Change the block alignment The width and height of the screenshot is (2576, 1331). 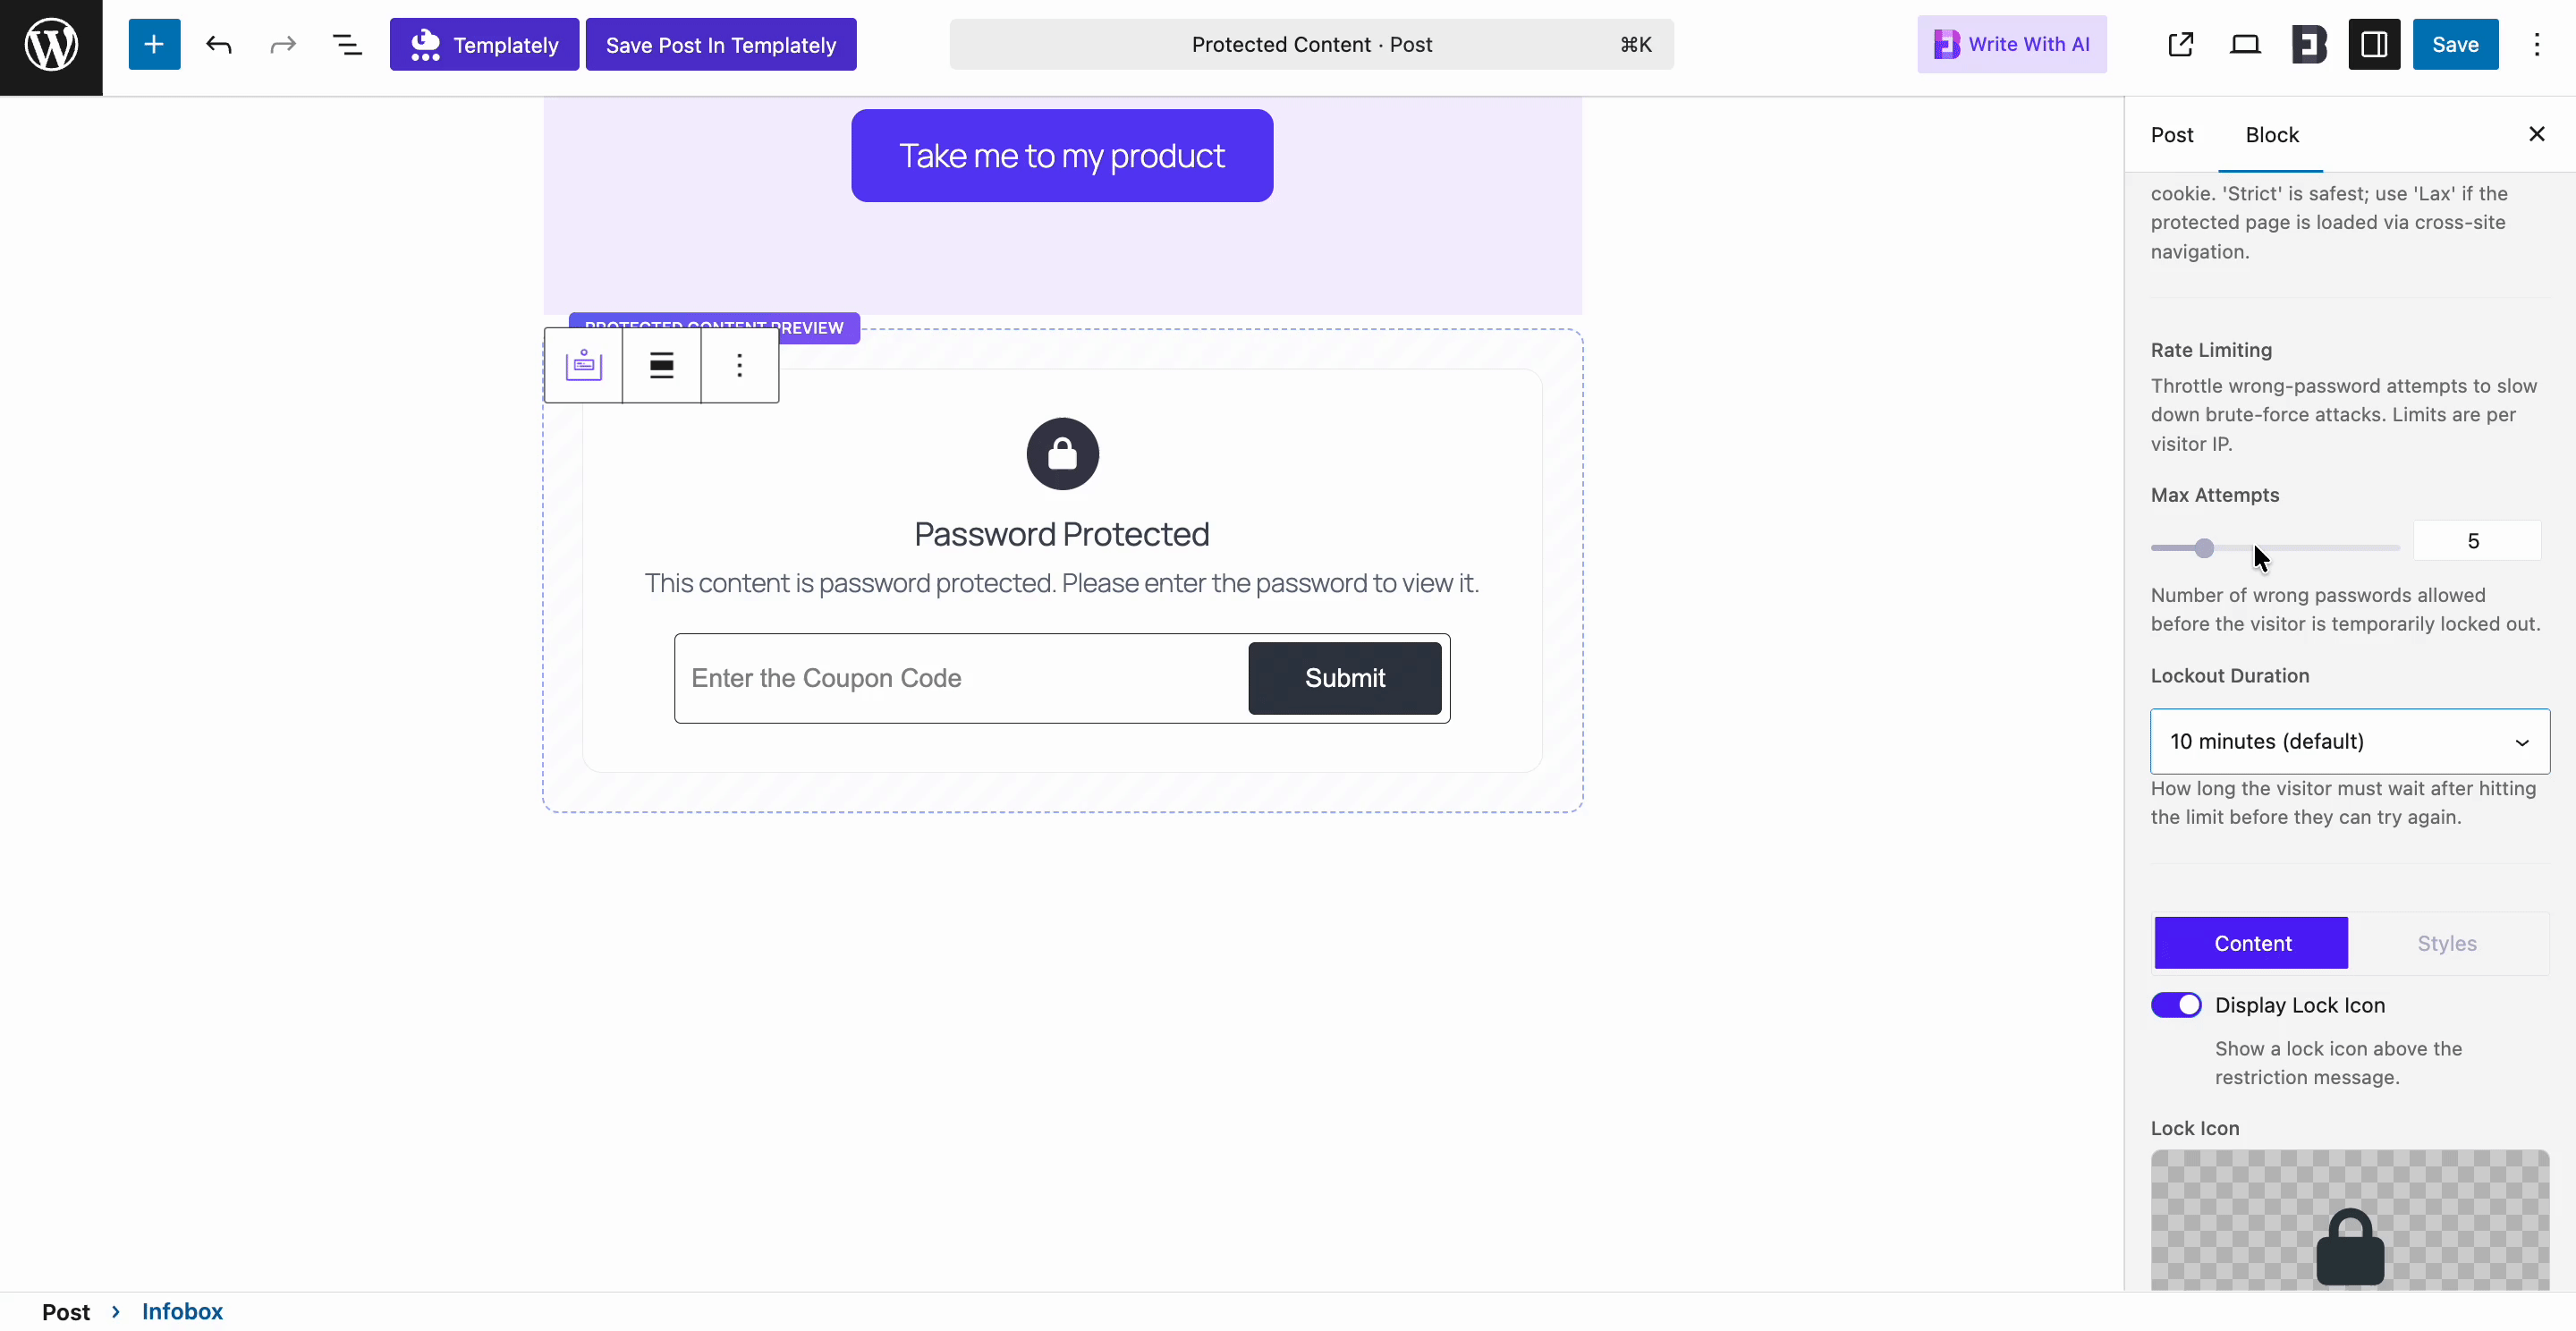point(661,366)
